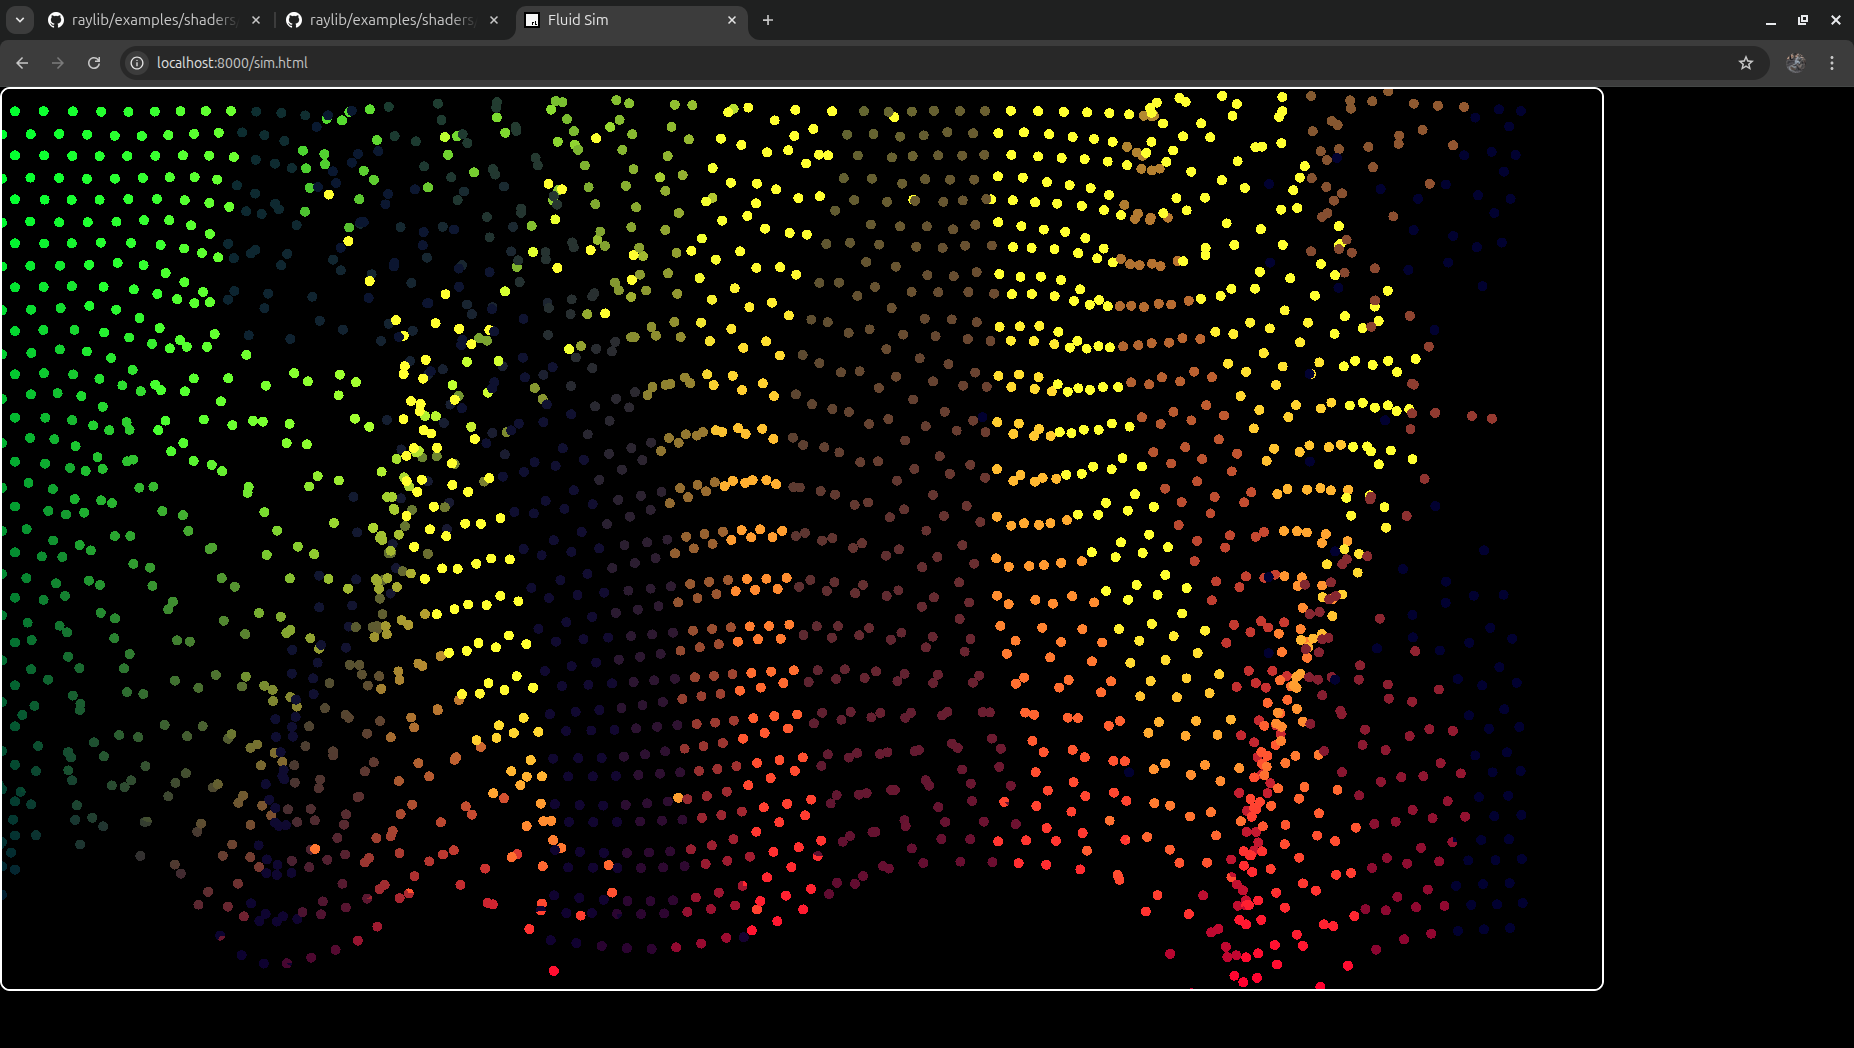This screenshot has height=1048, width=1854.
Task: Go back to the previous page
Action: coord(22,63)
